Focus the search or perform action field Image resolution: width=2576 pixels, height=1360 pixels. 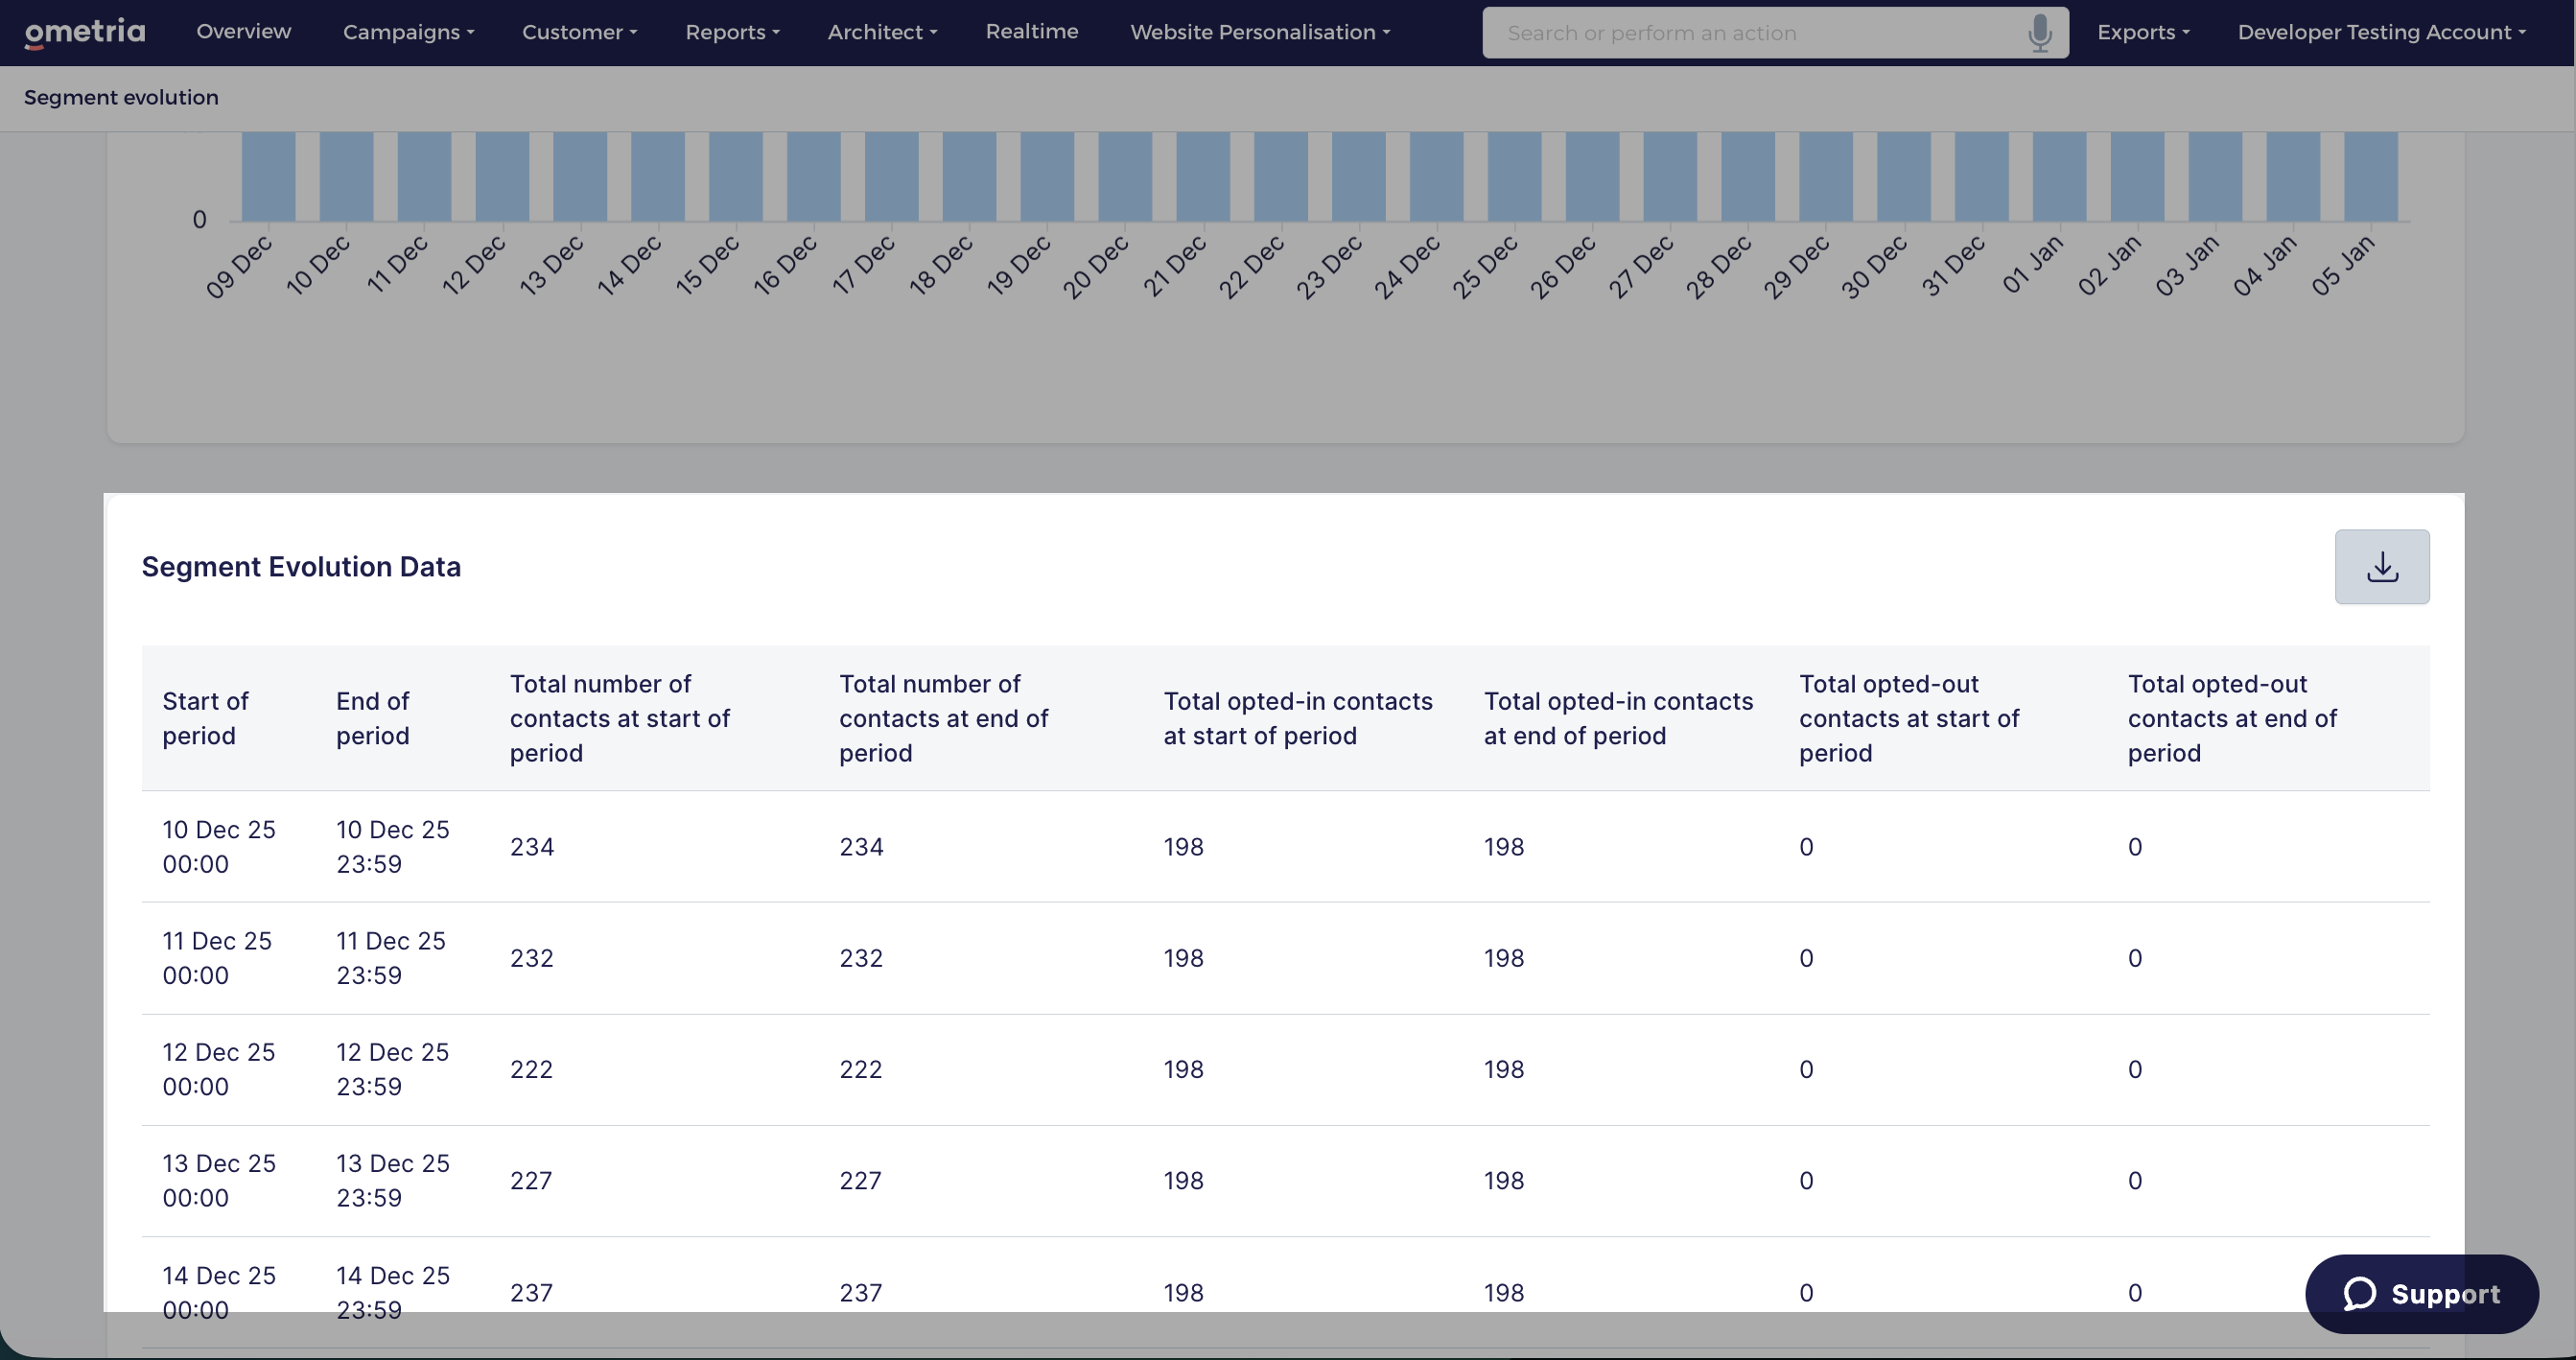[x=1760, y=33]
